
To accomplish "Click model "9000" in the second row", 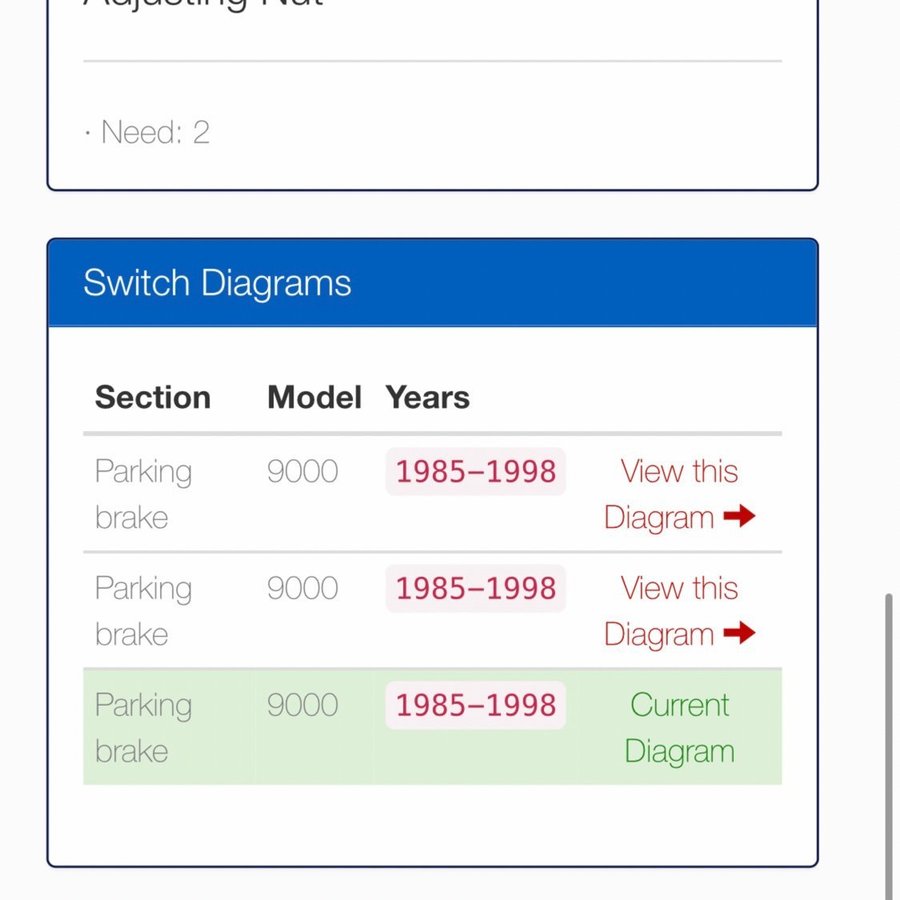I will [302, 589].
